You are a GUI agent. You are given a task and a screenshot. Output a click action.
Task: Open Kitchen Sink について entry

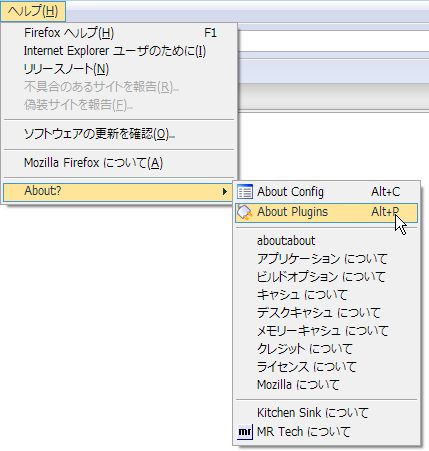point(326,413)
